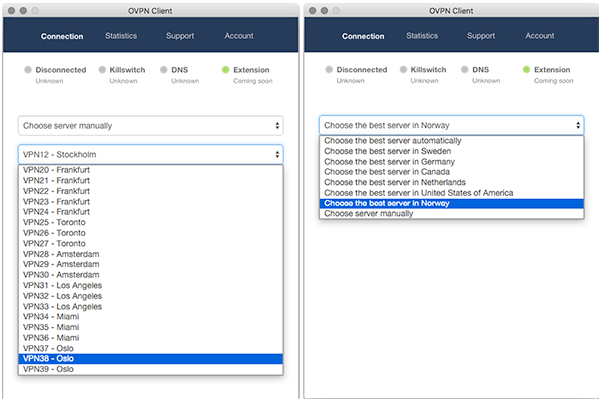
Task: Open 'Choose server manually' dropdown in left window
Action: pyautogui.click(x=150, y=126)
